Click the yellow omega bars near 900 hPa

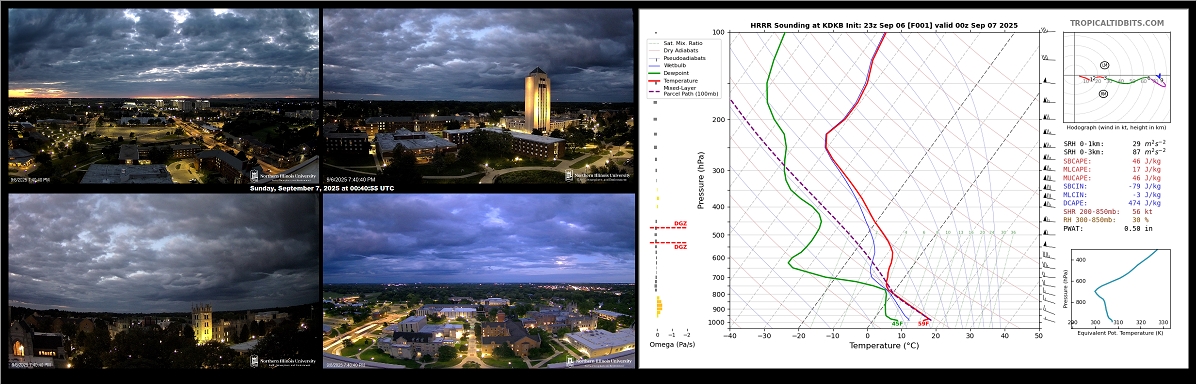[x=660, y=307]
